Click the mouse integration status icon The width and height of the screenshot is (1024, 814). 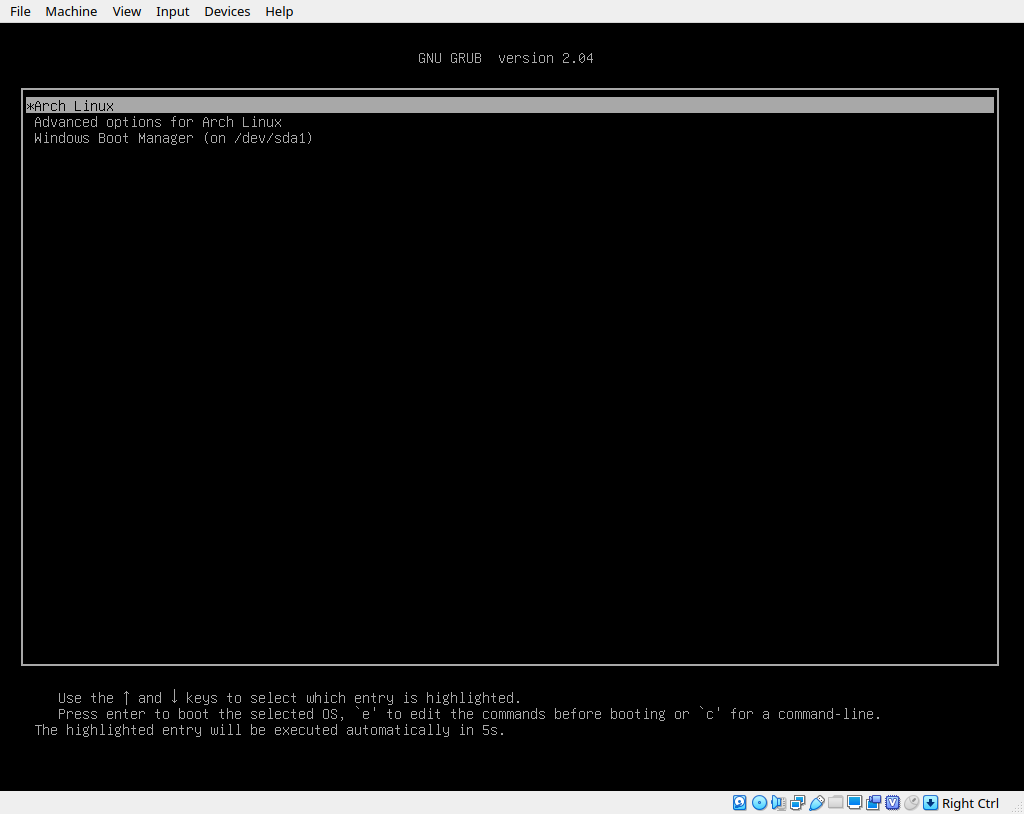point(911,803)
